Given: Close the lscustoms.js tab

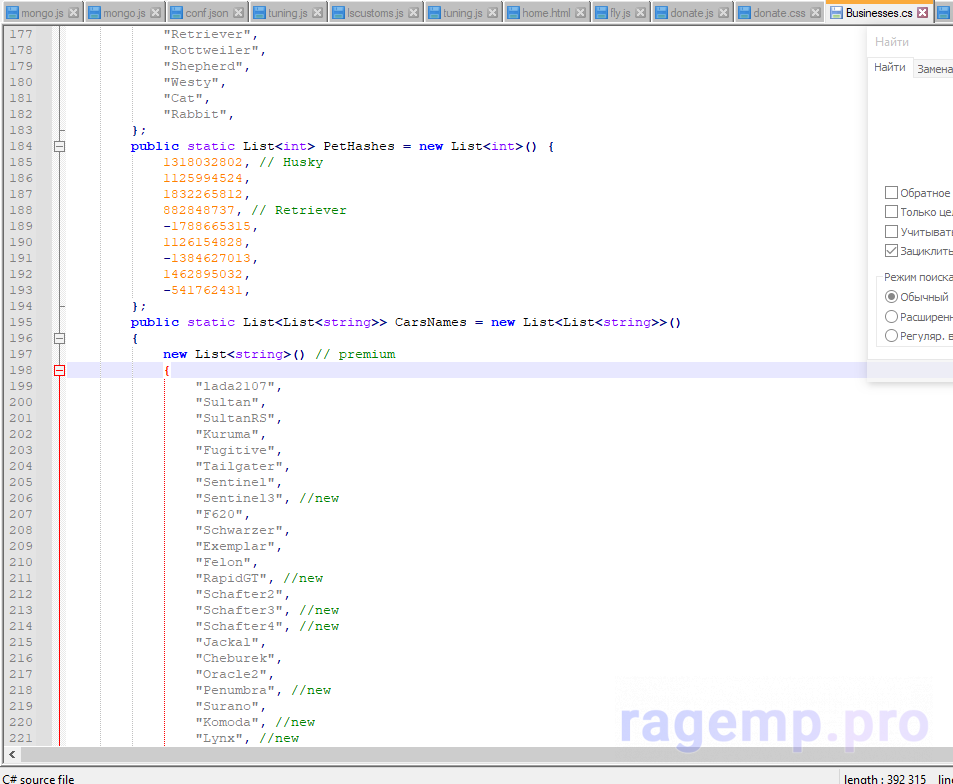Looking at the screenshot, I should pyautogui.click(x=413, y=13).
